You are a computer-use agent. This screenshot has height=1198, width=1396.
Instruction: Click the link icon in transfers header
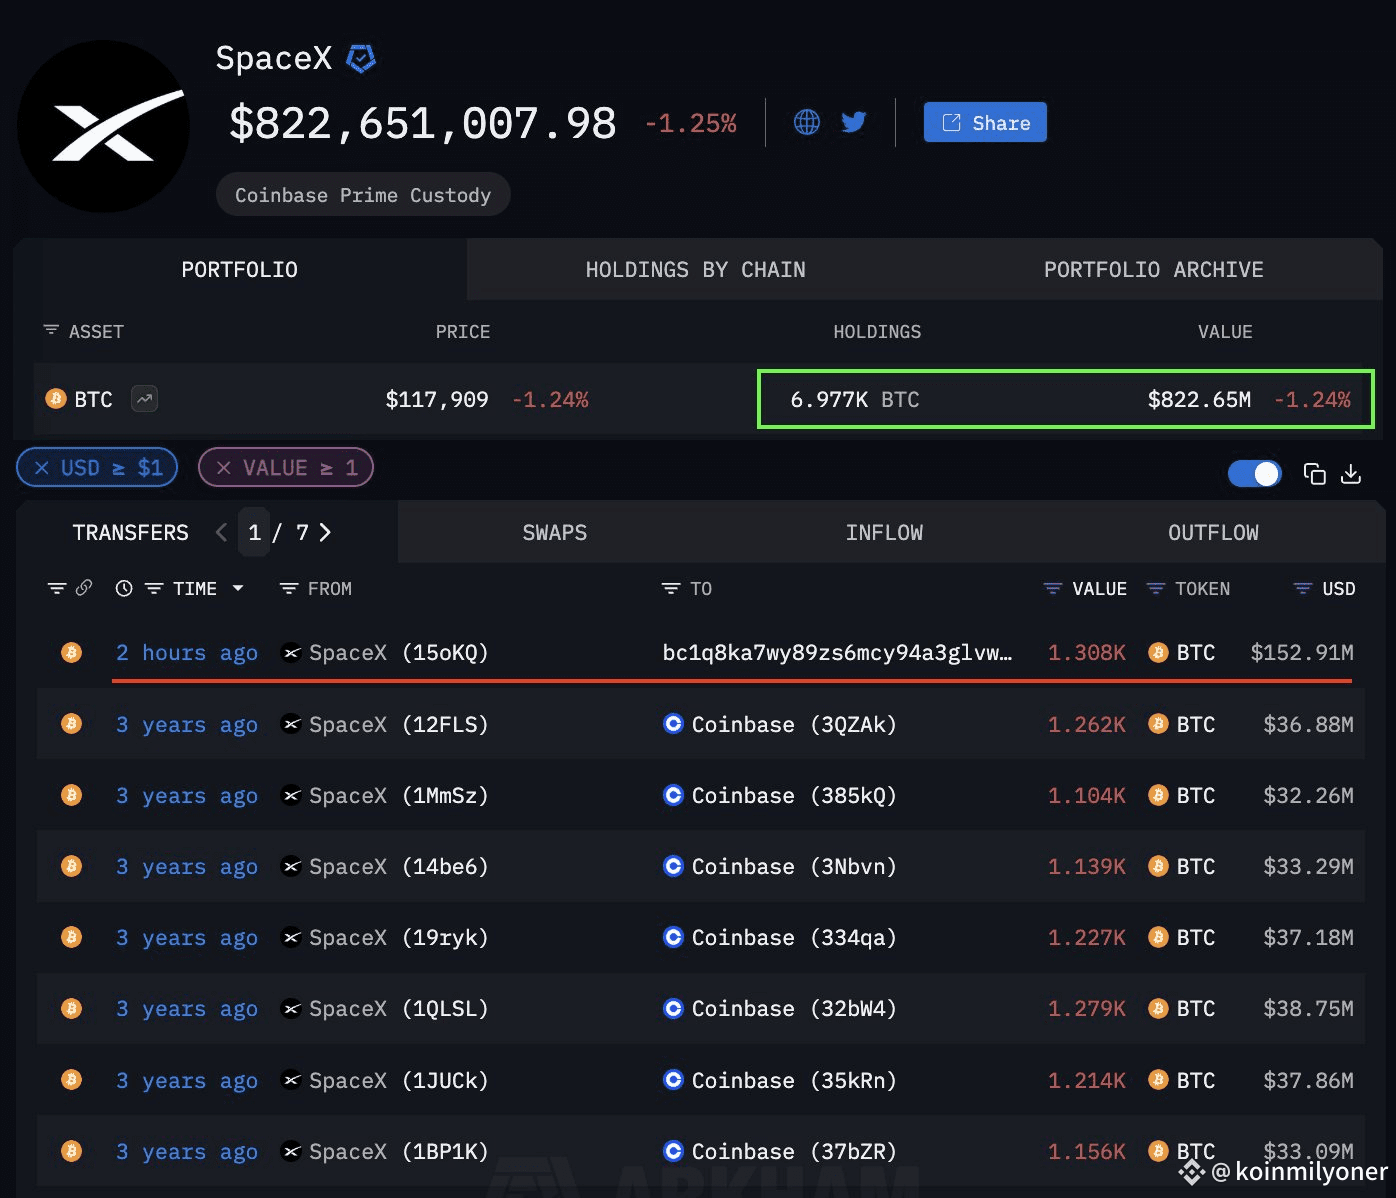click(84, 588)
